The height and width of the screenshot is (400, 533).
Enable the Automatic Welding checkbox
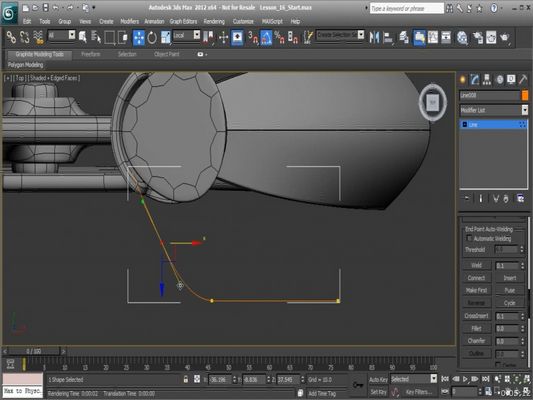point(469,239)
